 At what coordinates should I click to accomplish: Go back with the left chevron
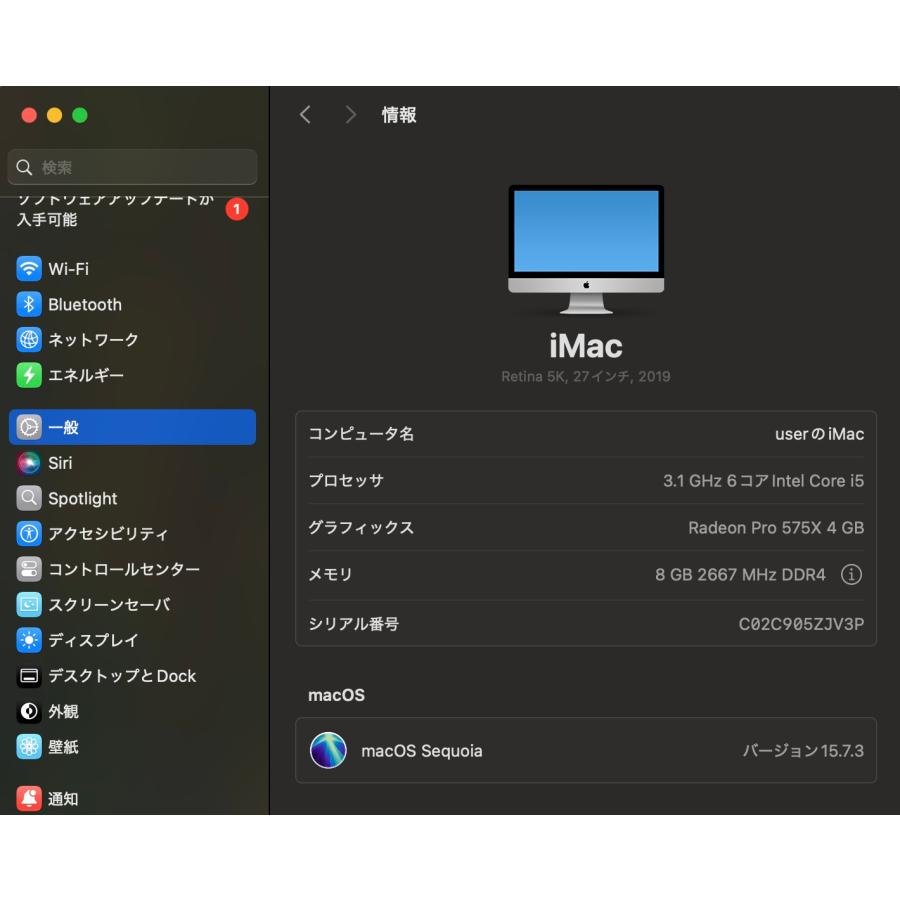[x=305, y=115]
